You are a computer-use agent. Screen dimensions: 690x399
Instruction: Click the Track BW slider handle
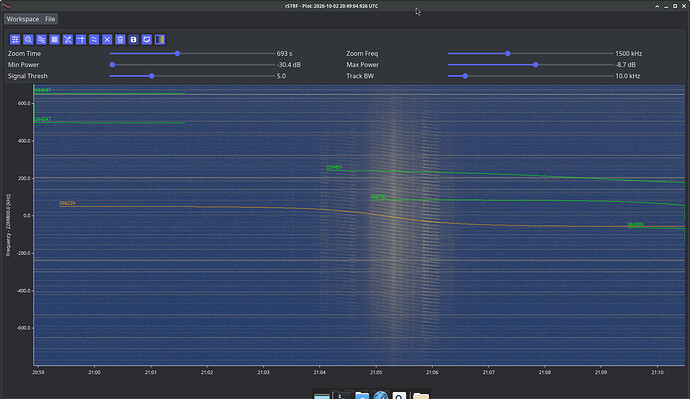point(465,76)
